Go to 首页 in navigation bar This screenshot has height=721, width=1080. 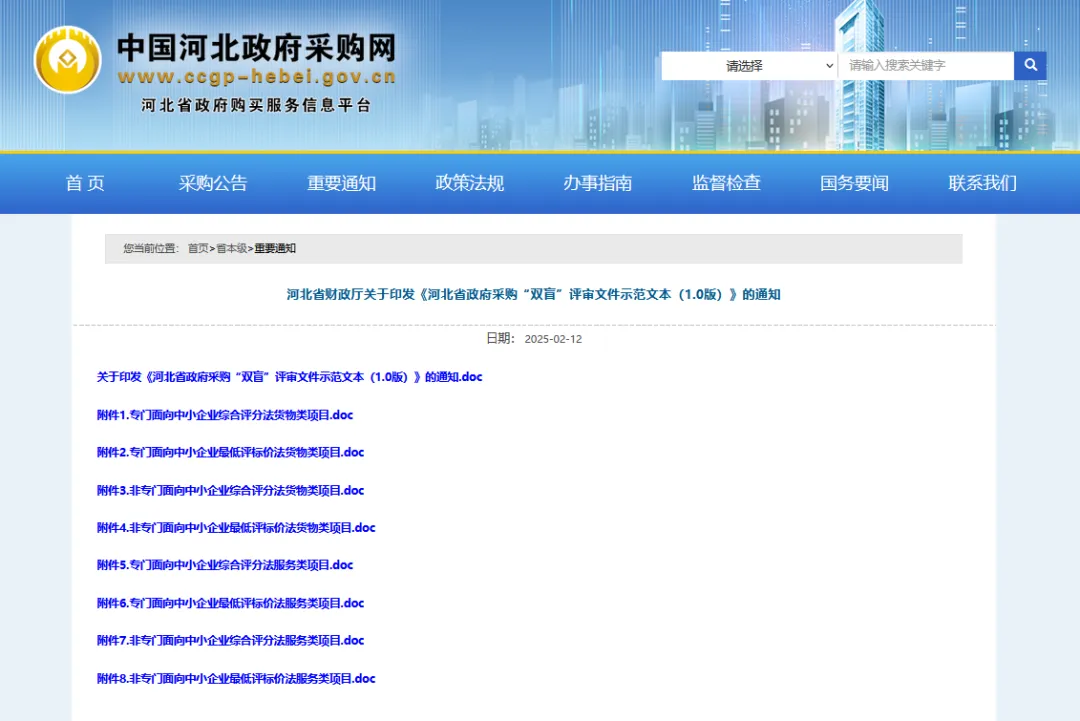click(85, 183)
